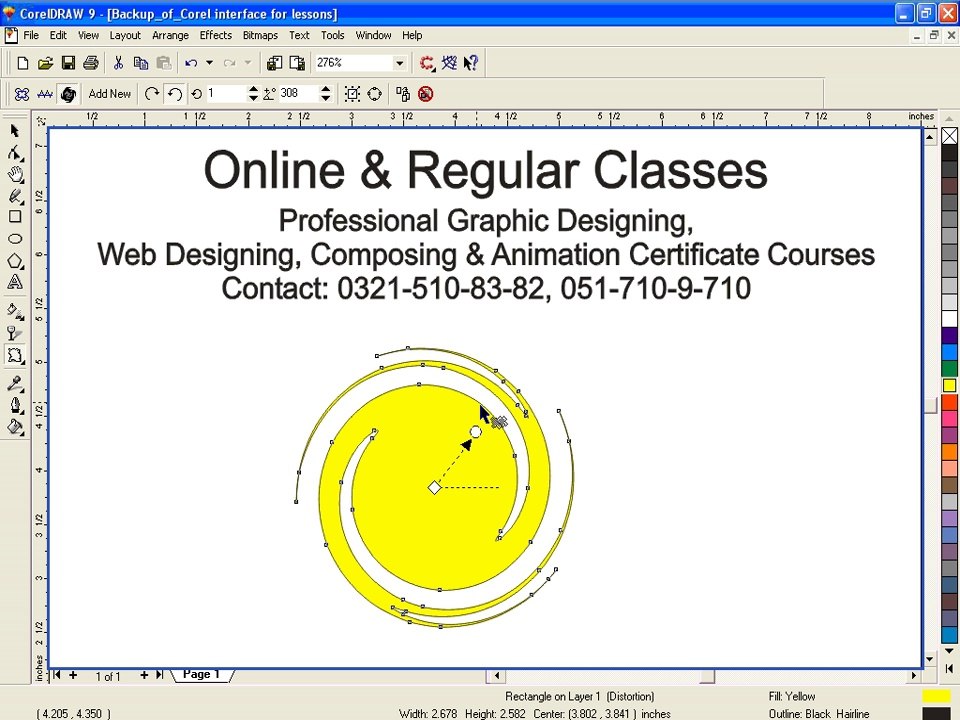Viewport: 960px width, 720px height.
Task: Select the Text tool
Action: pos(15,282)
